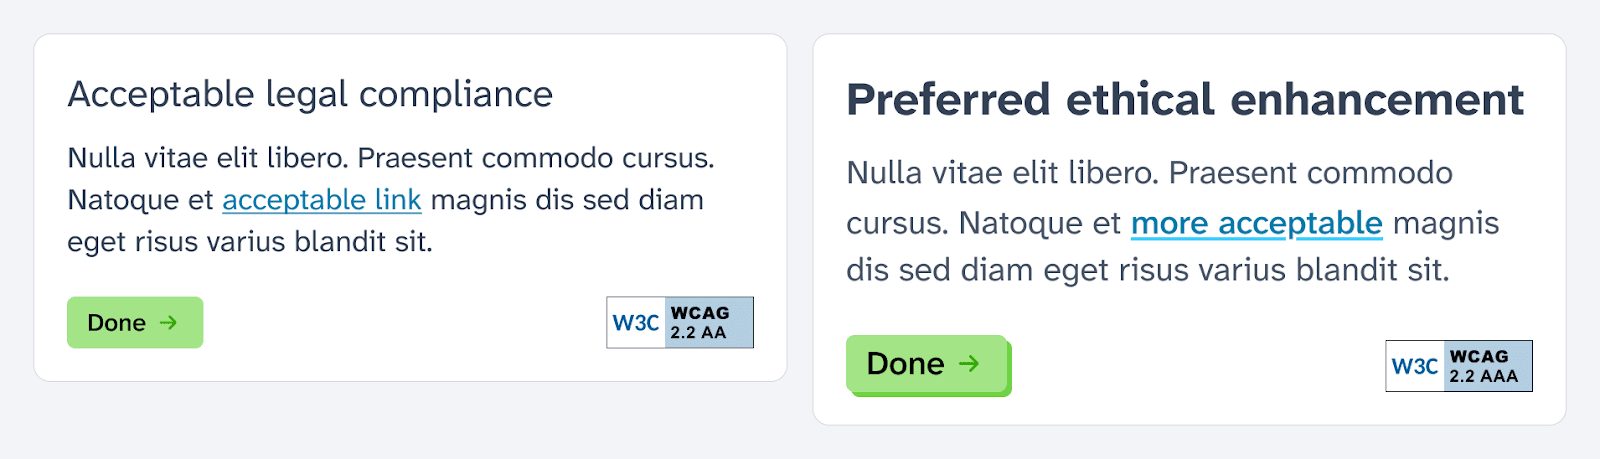Click 'Praesent commodo' text in the right card
Image resolution: width=1600 pixels, height=459 pixels.
pos(1310,173)
